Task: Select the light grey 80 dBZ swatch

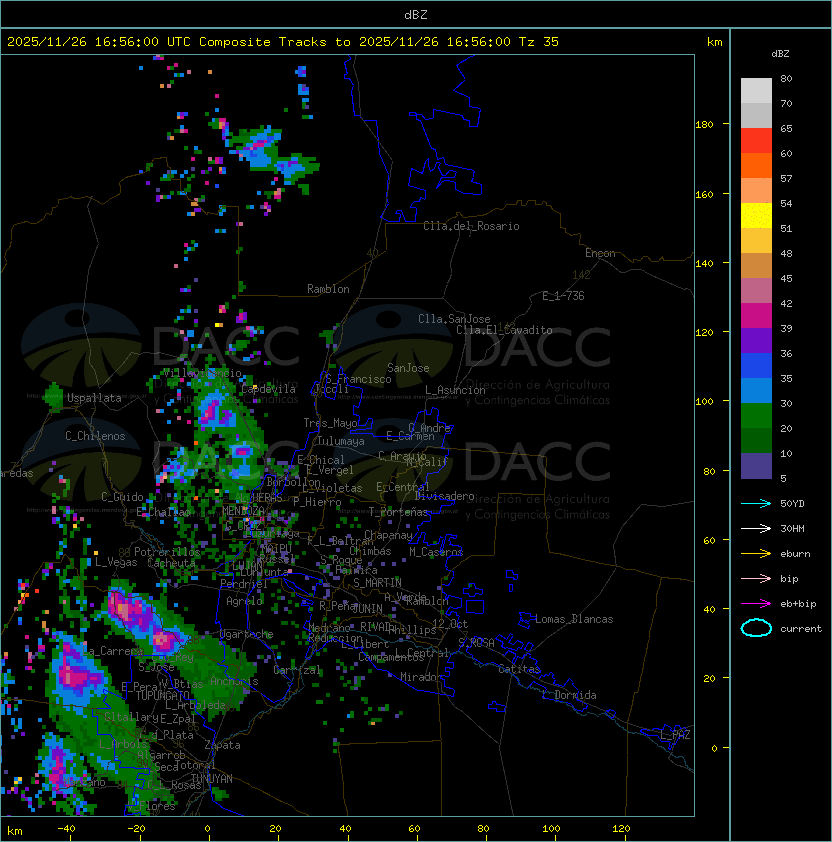Action: click(x=756, y=90)
